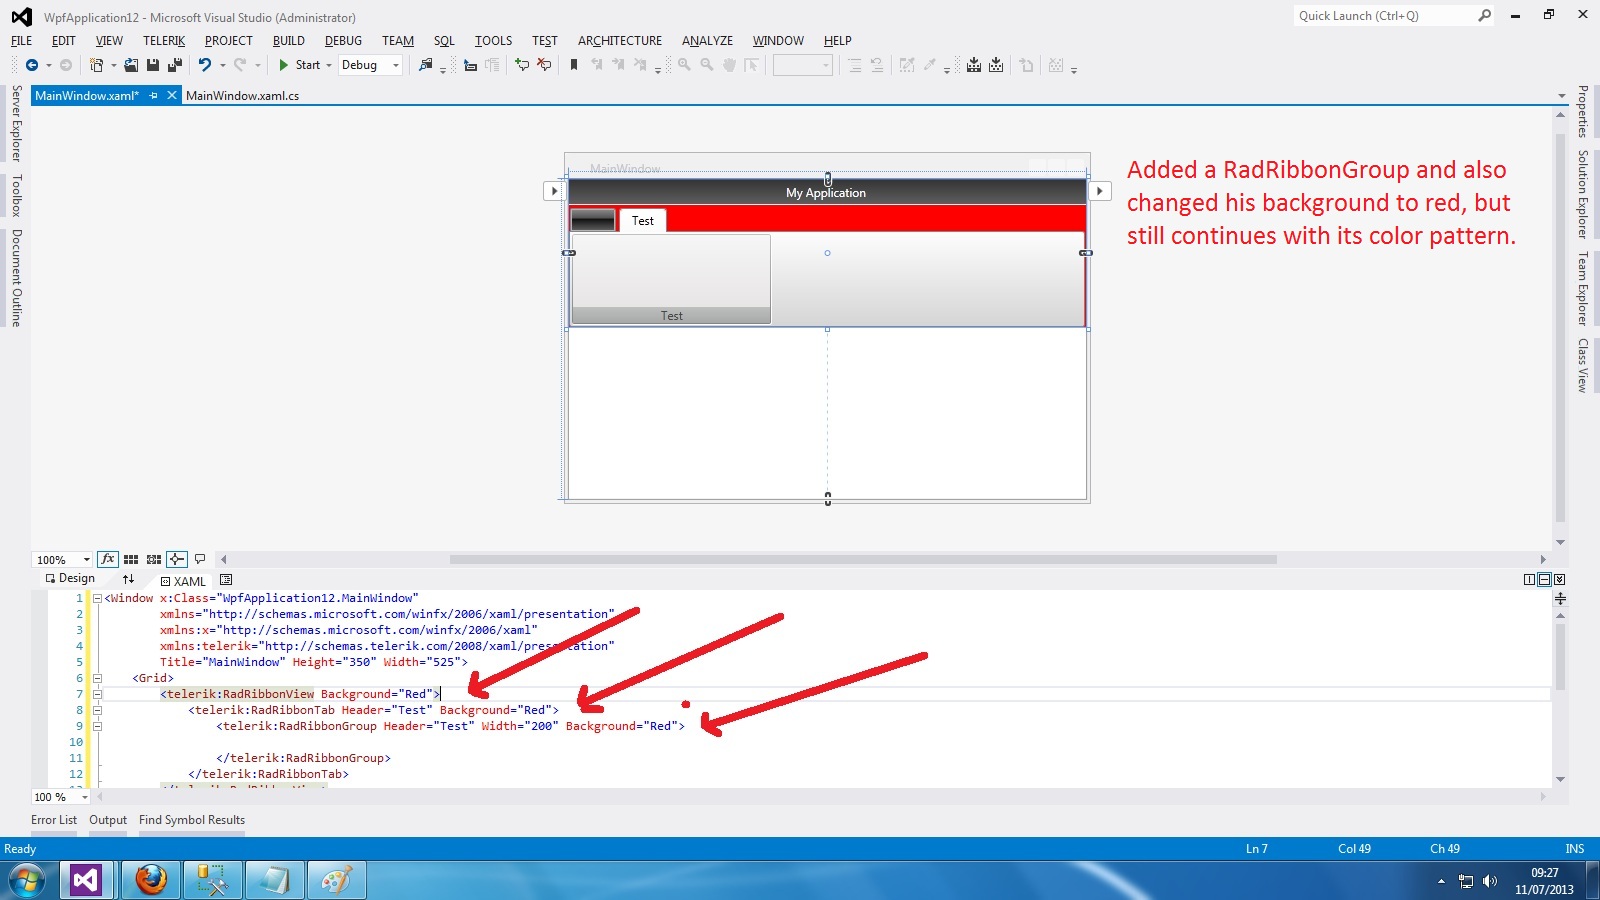
Task: Swap the Design and XAML panes
Action: pyautogui.click(x=128, y=579)
